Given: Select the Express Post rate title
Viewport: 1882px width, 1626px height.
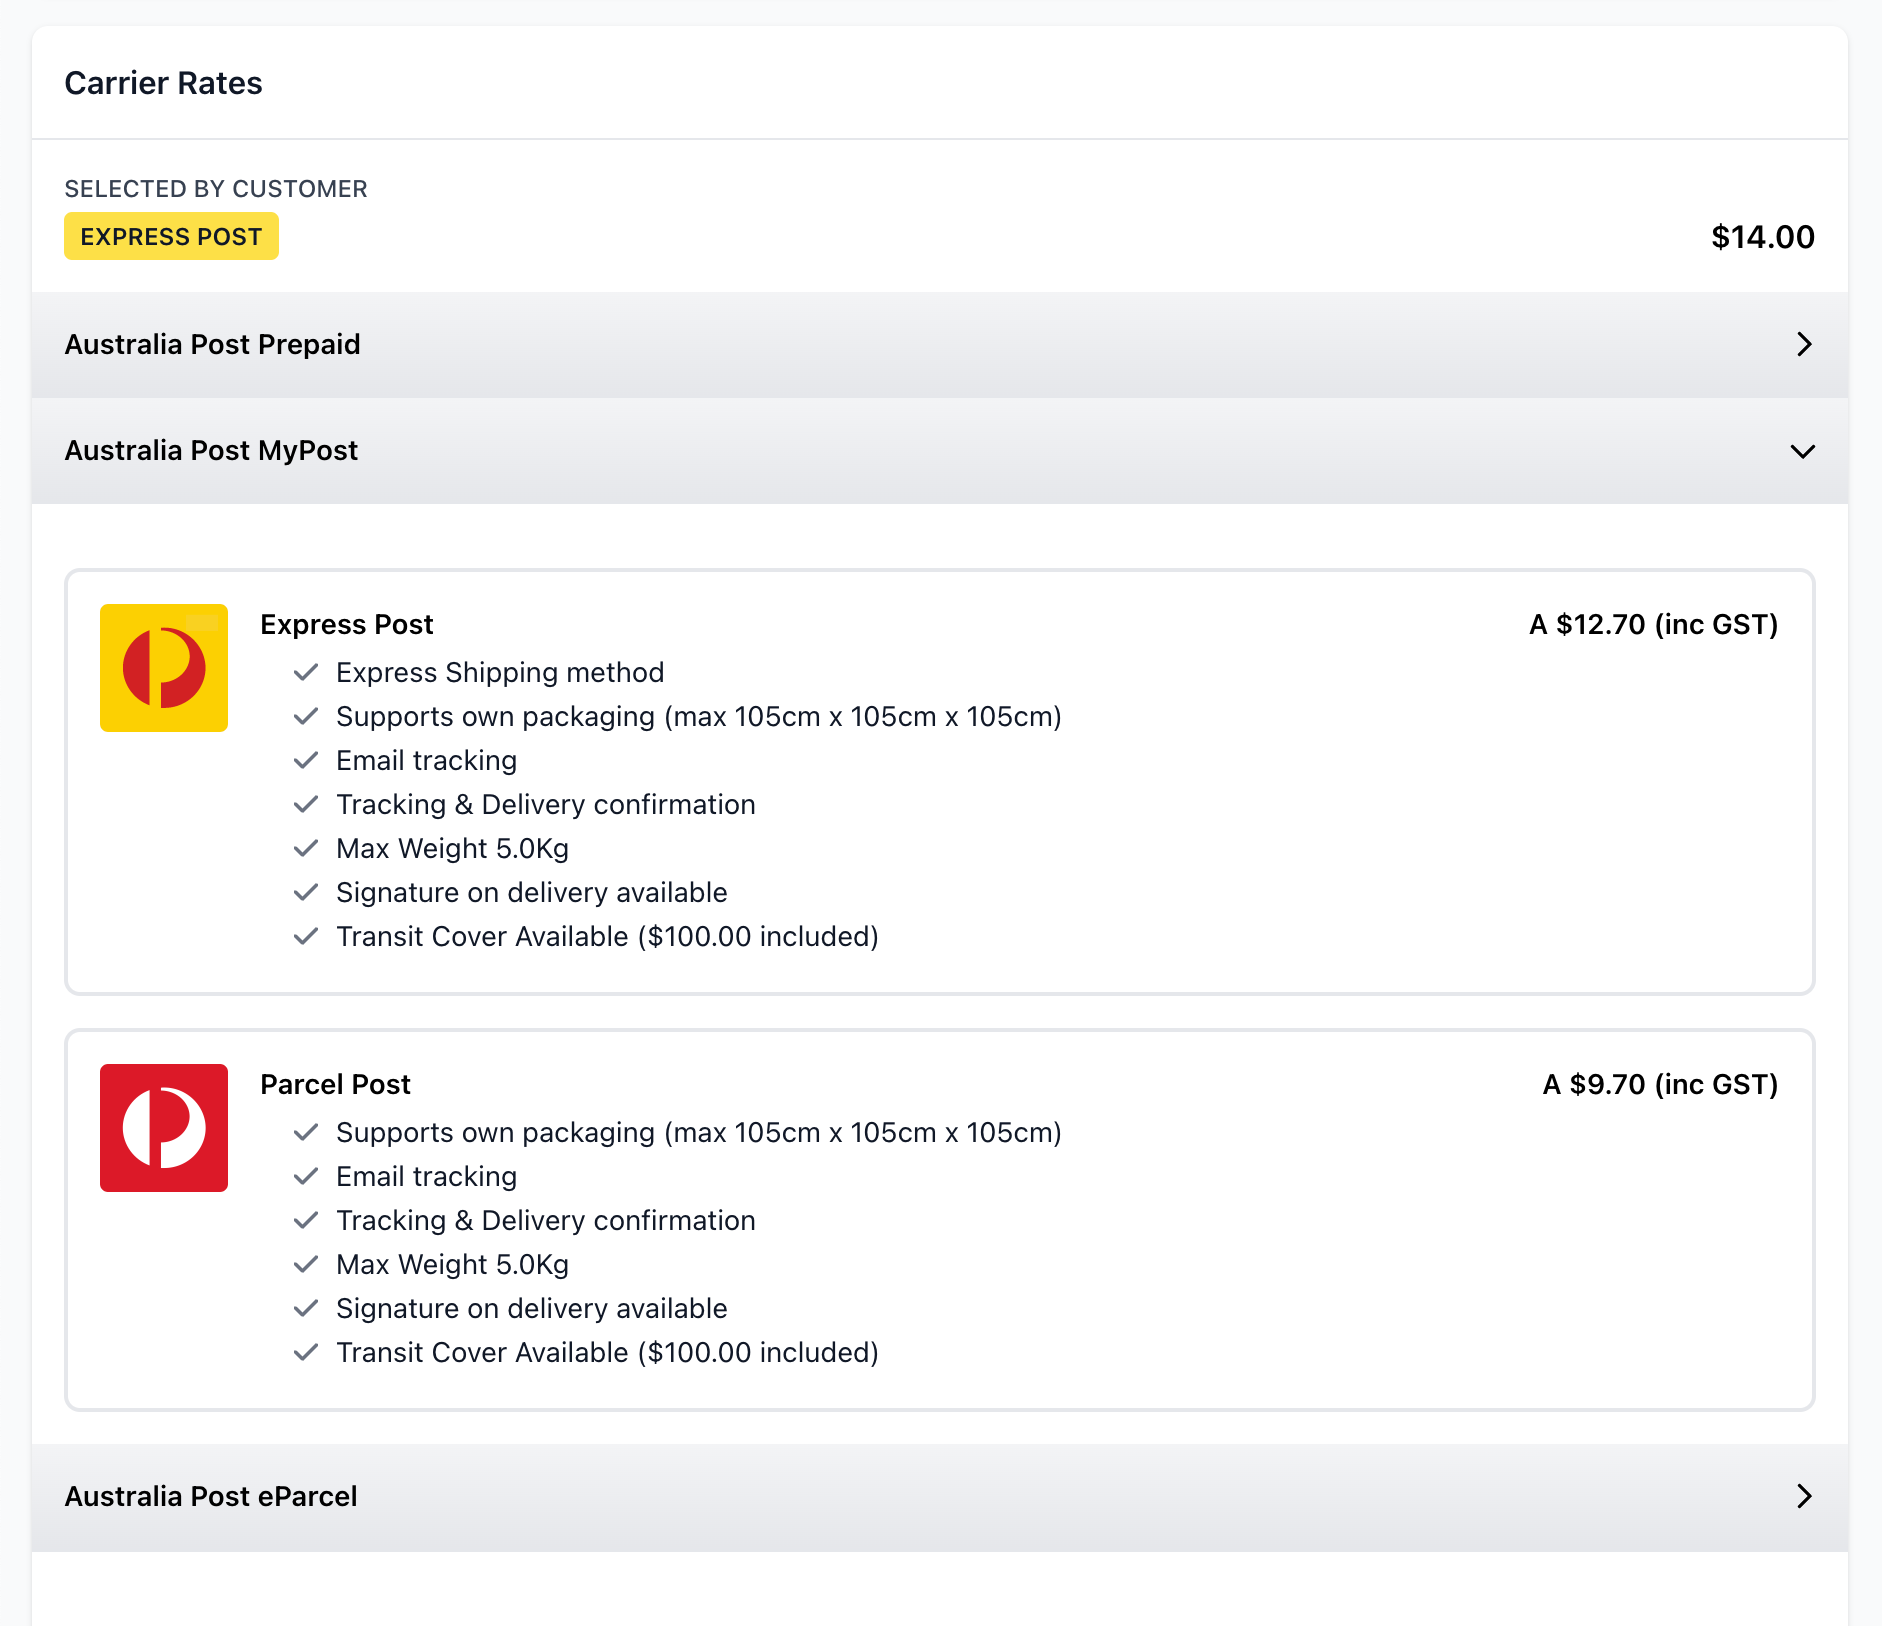Looking at the screenshot, I should coord(346,624).
